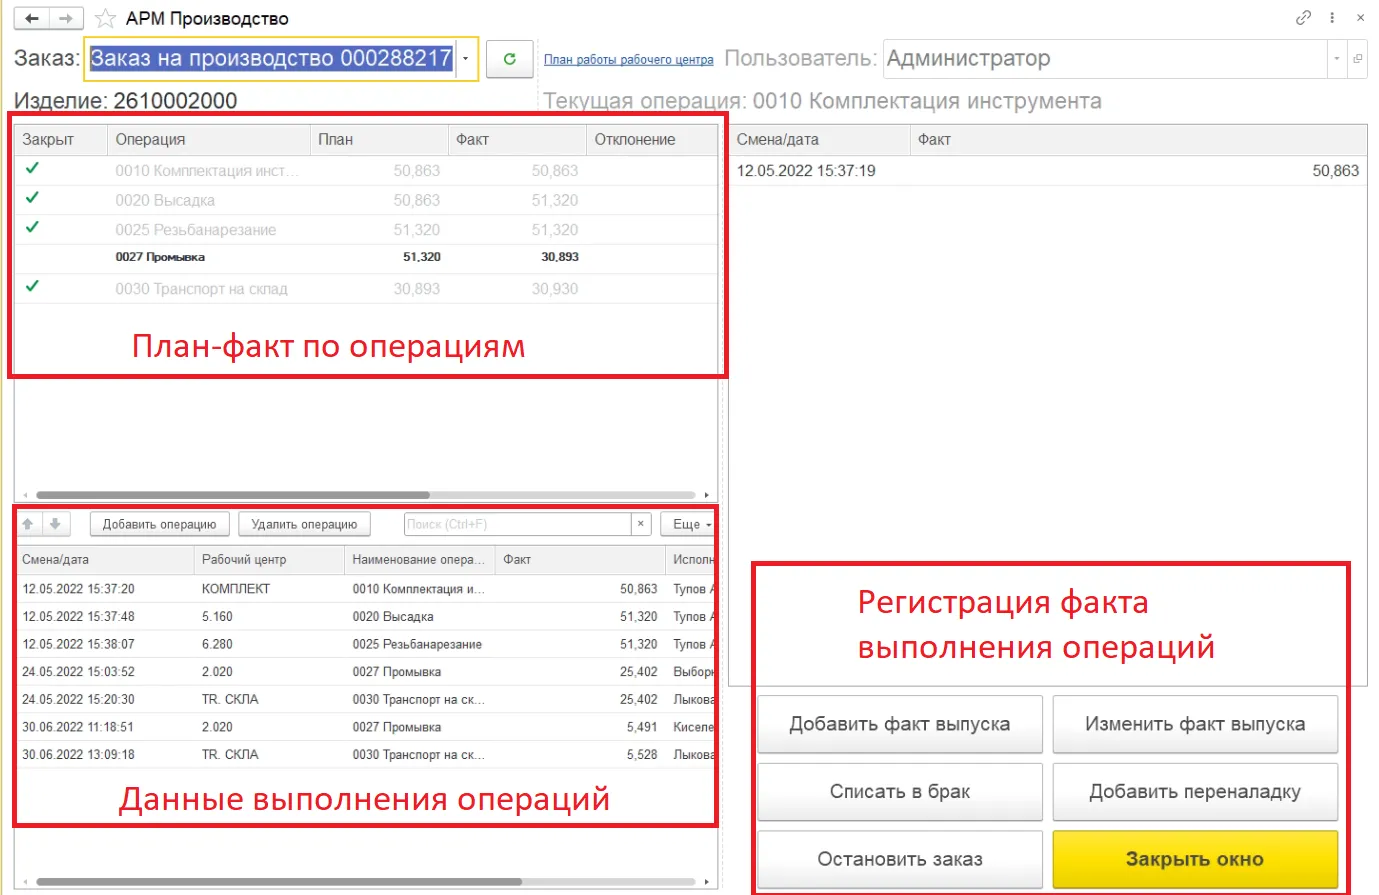The height and width of the screenshot is (895, 1379).
Task: Click the Поиск search input field
Action: pyautogui.click(x=516, y=524)
